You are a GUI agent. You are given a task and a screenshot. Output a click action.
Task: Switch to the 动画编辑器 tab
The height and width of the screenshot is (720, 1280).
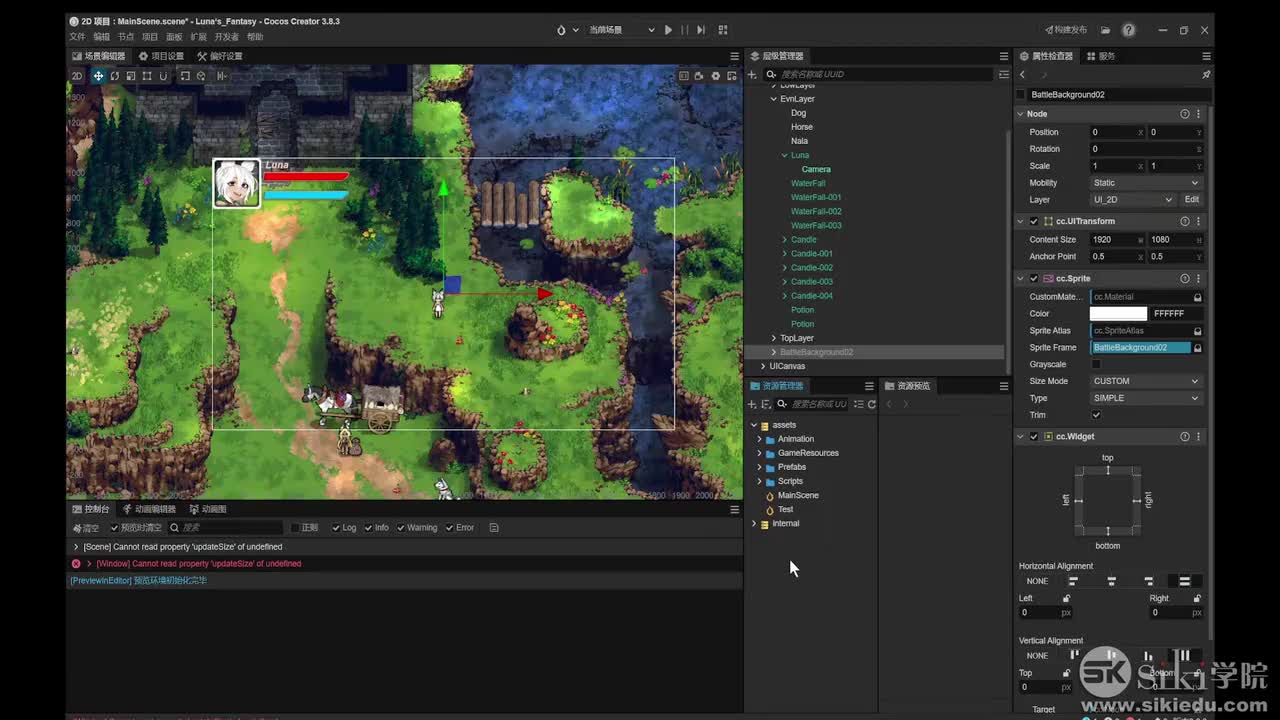(149, 509)
